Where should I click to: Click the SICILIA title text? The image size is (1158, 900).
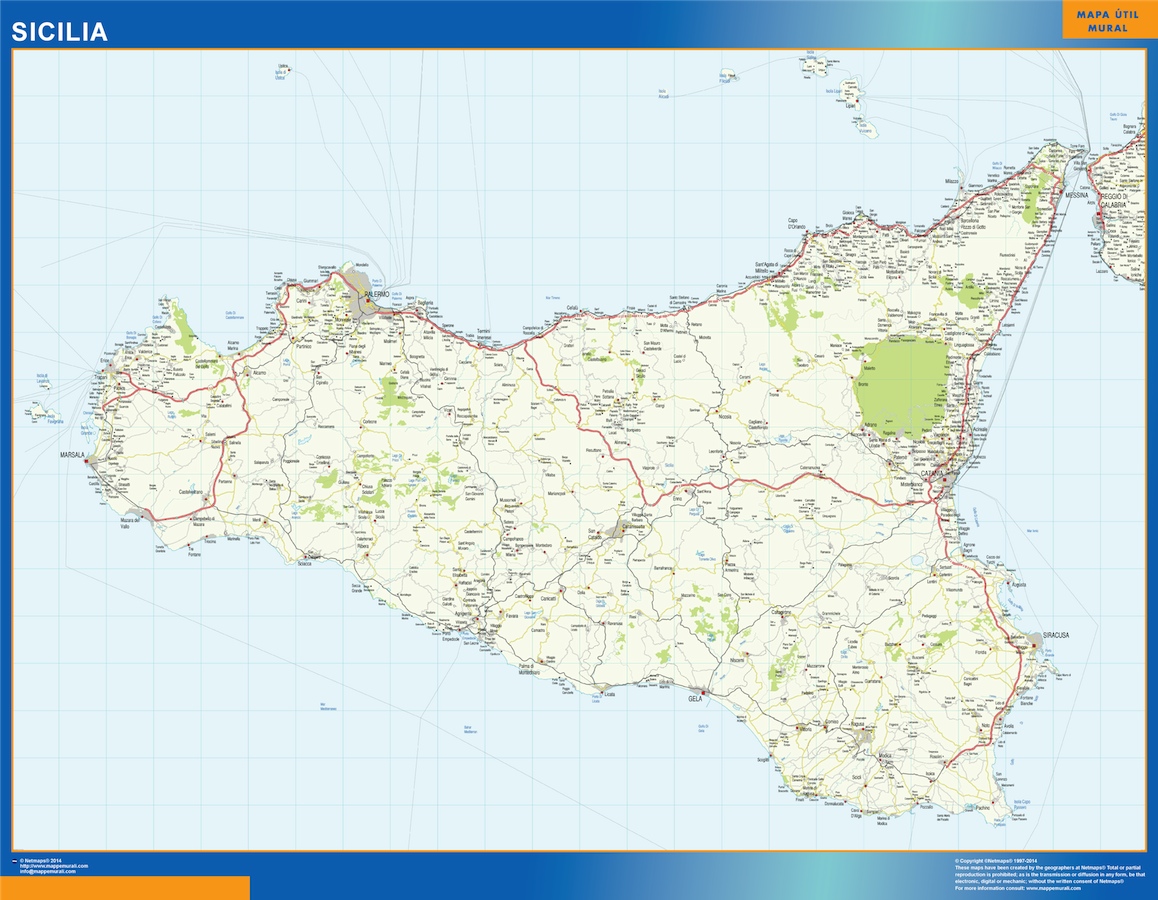[x=59, y=32]
